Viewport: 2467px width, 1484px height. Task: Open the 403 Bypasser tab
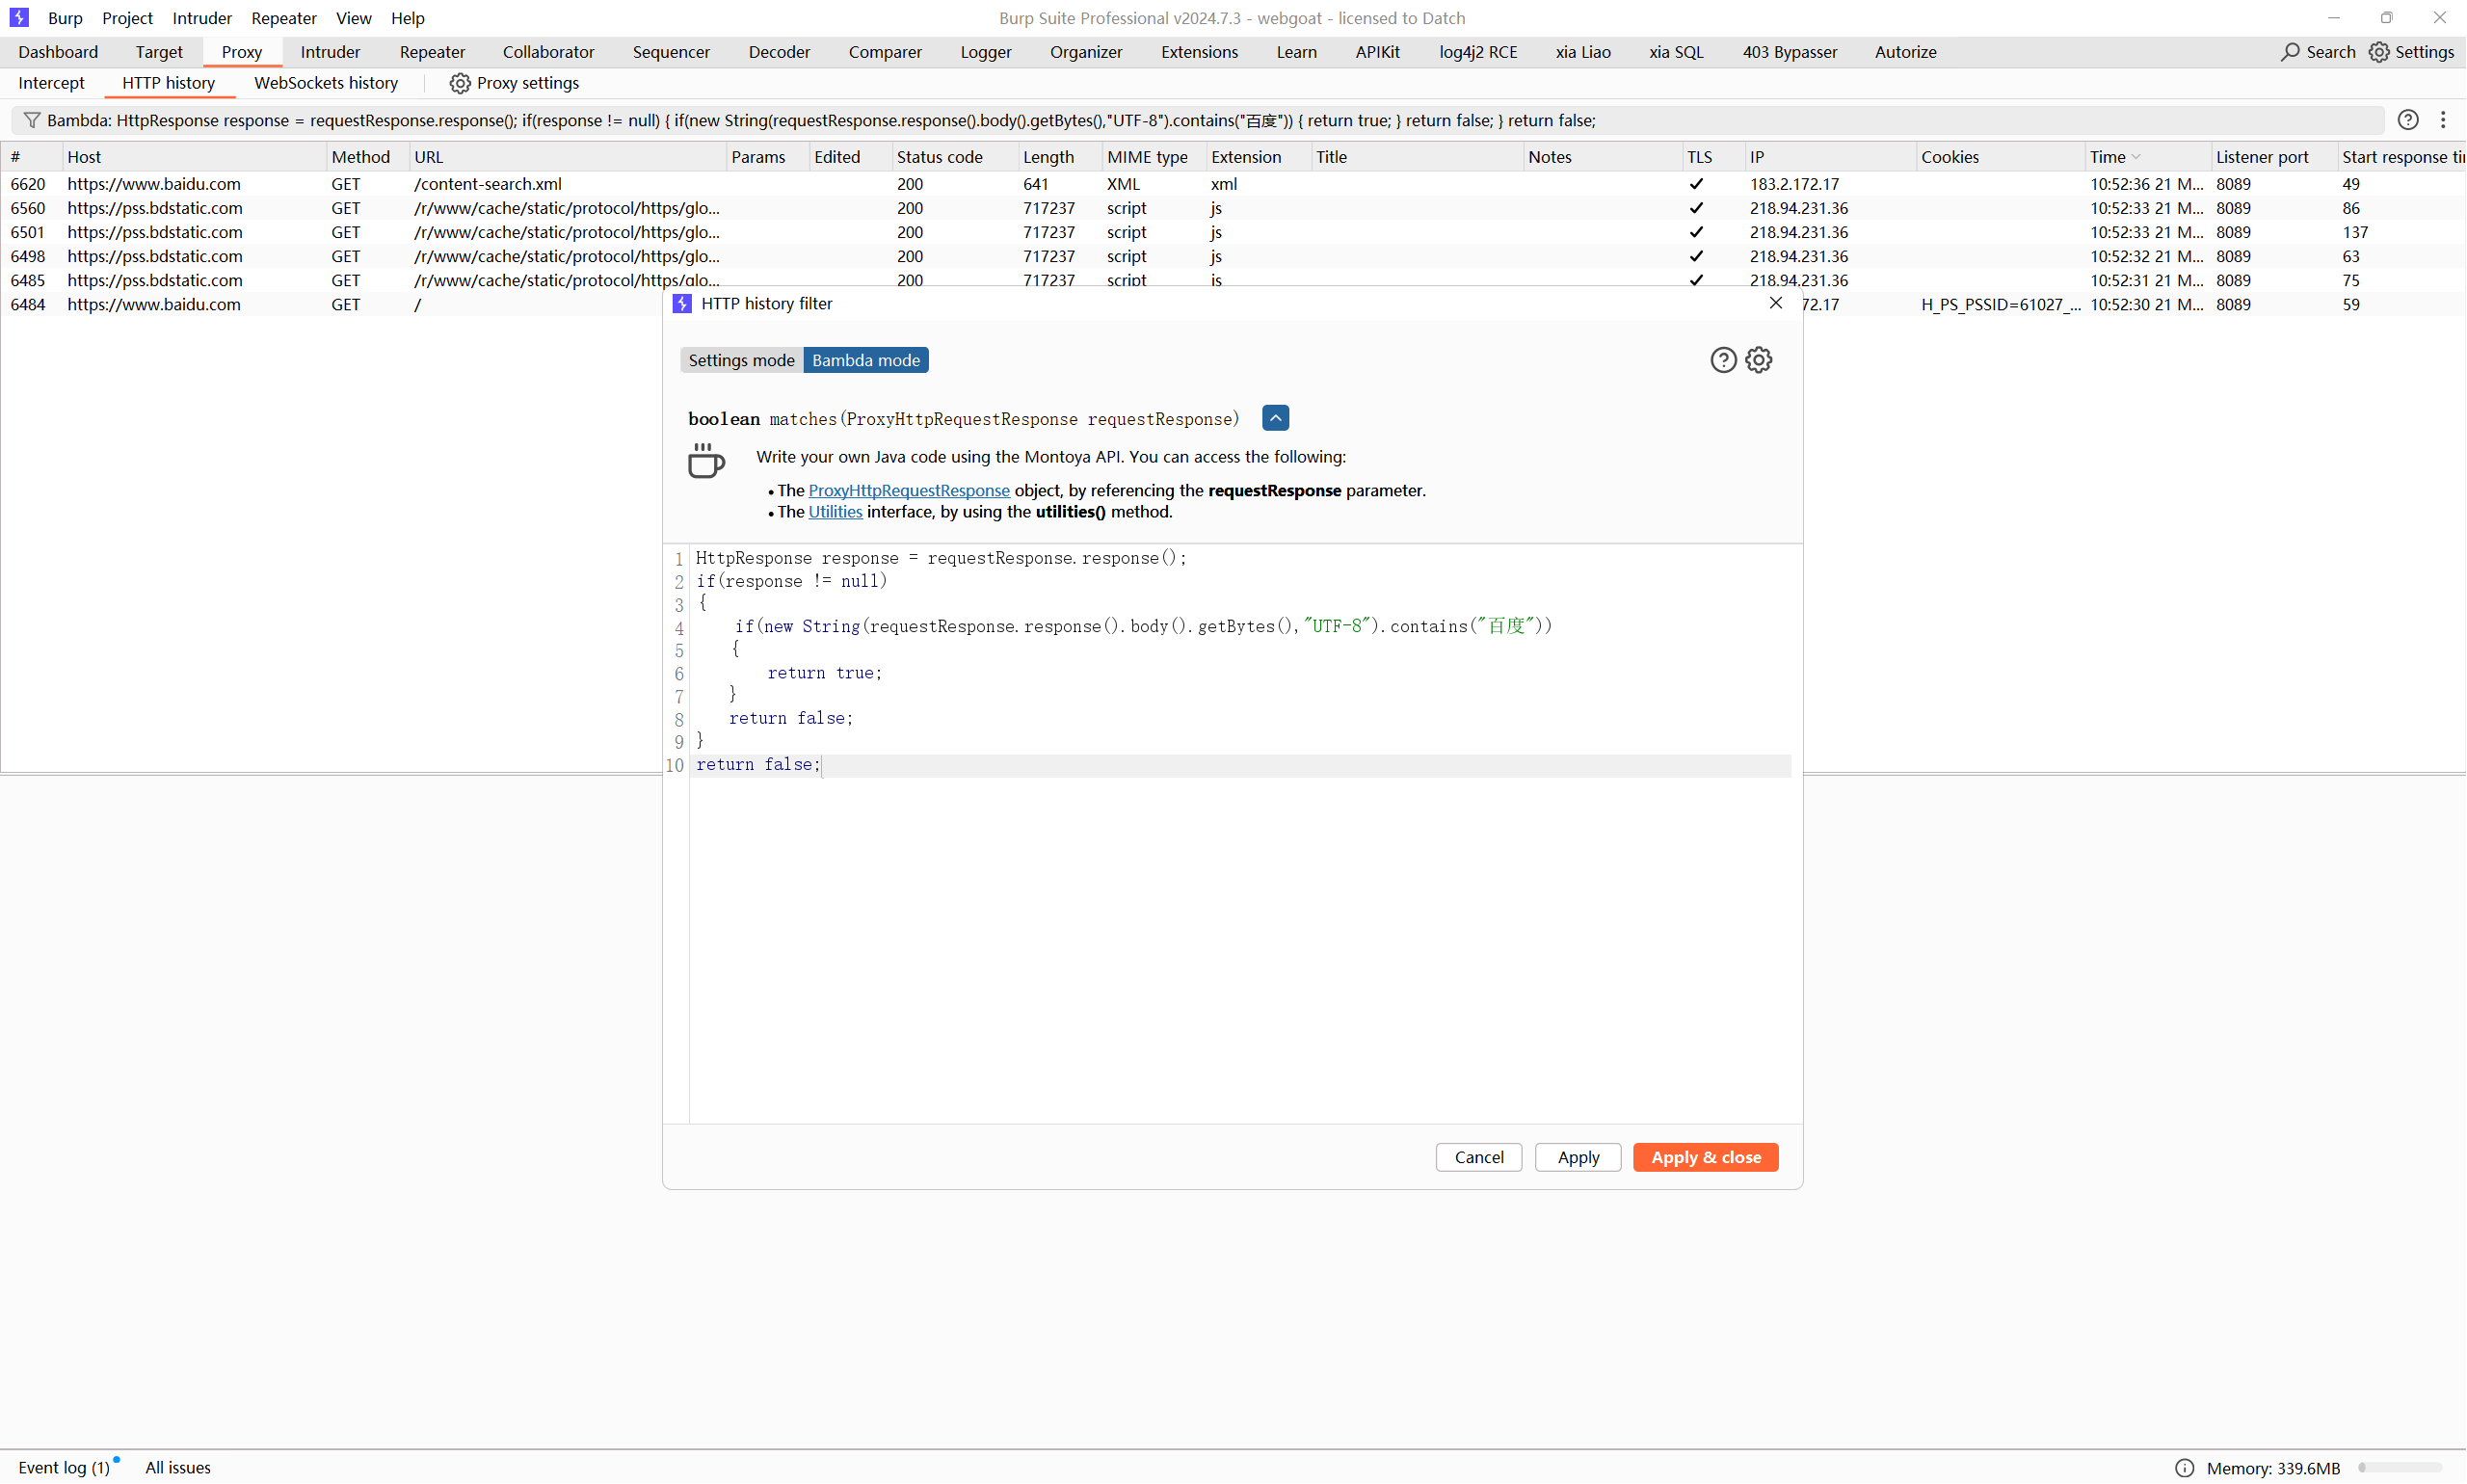pyautogui.click(x=1790, y=52)
